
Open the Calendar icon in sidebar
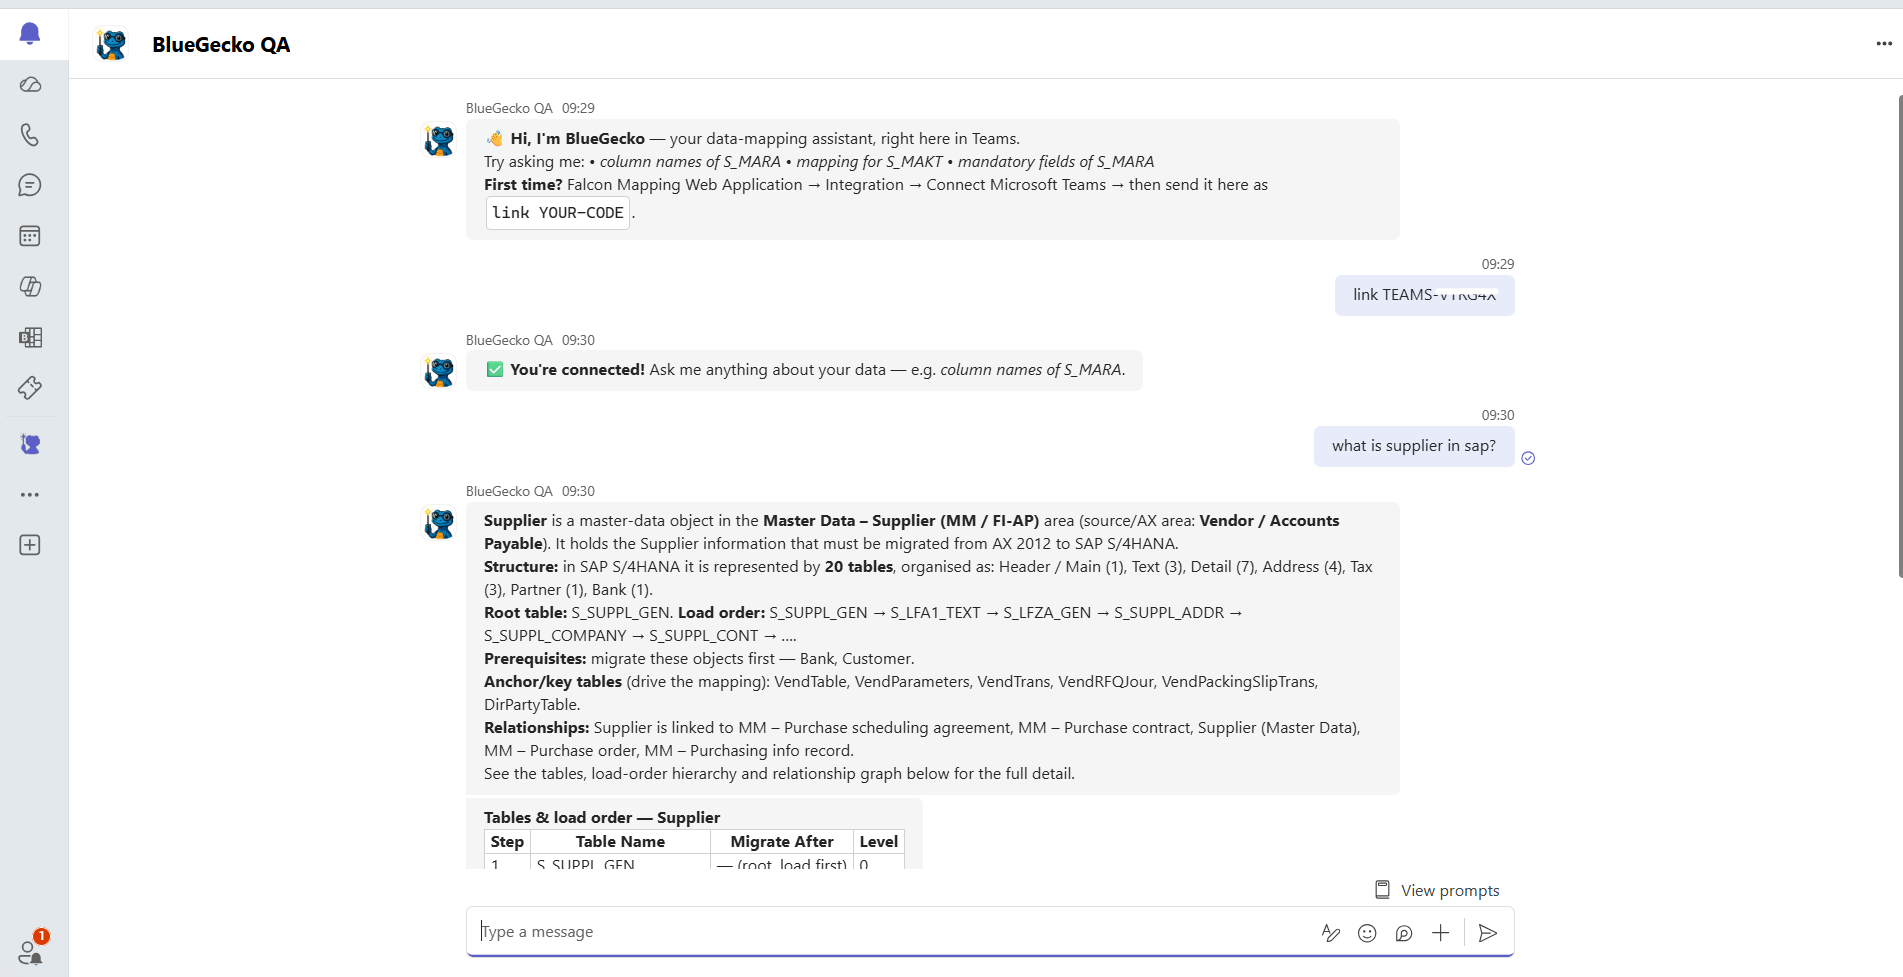30,236
